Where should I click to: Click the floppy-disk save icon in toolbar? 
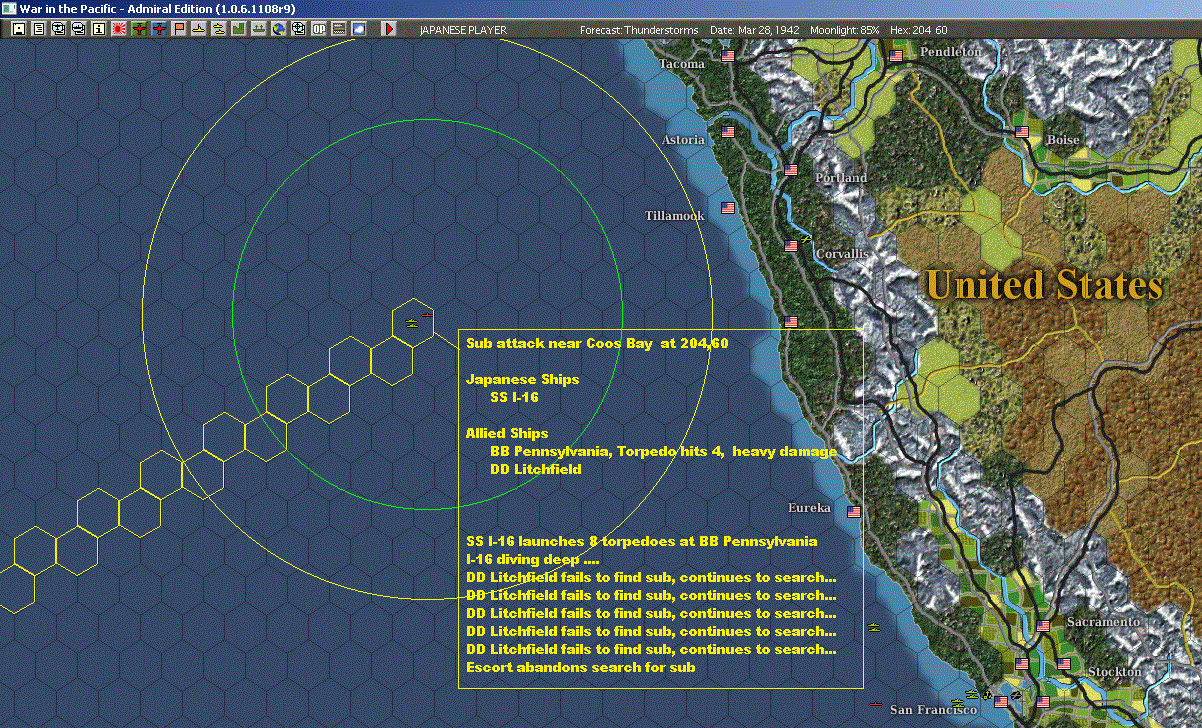click(x=18, y=29)
